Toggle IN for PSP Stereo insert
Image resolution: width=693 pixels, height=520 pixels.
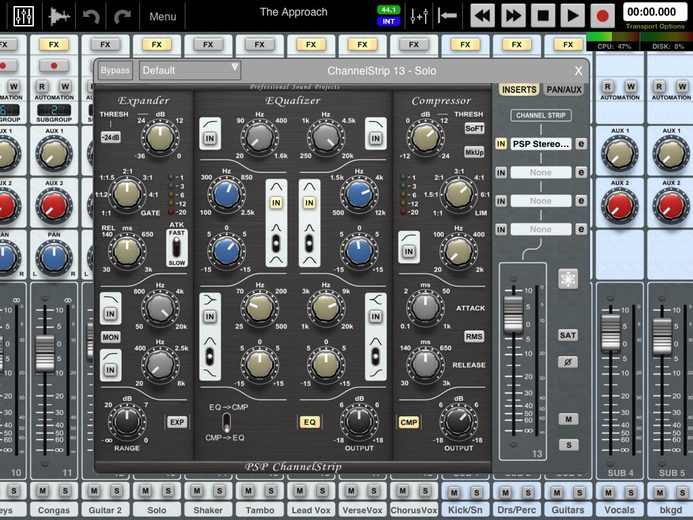pyautogui.click(x=501, y=144)
